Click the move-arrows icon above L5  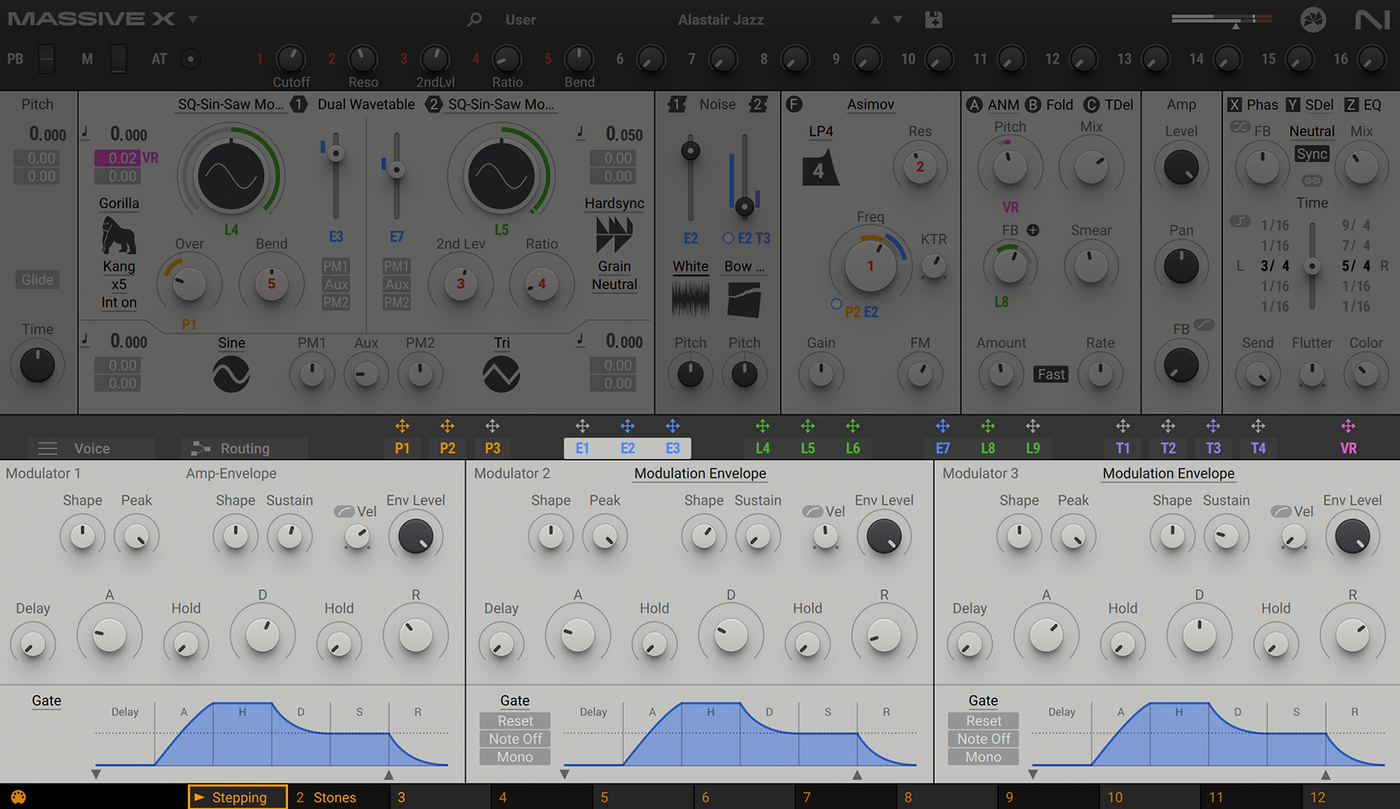click(807, 426)
